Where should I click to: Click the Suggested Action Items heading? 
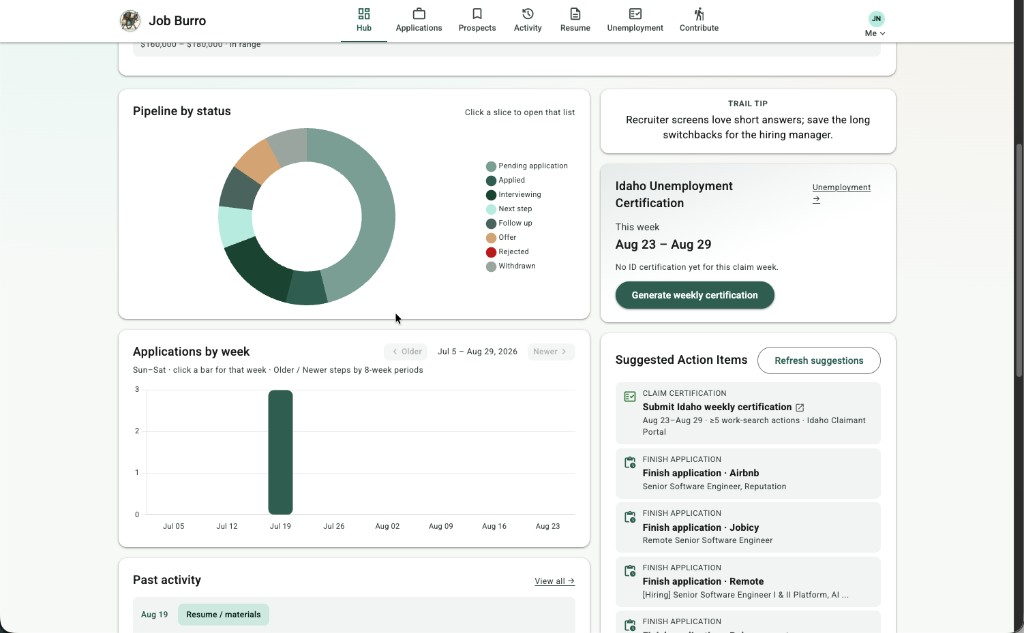pos(681,360)
